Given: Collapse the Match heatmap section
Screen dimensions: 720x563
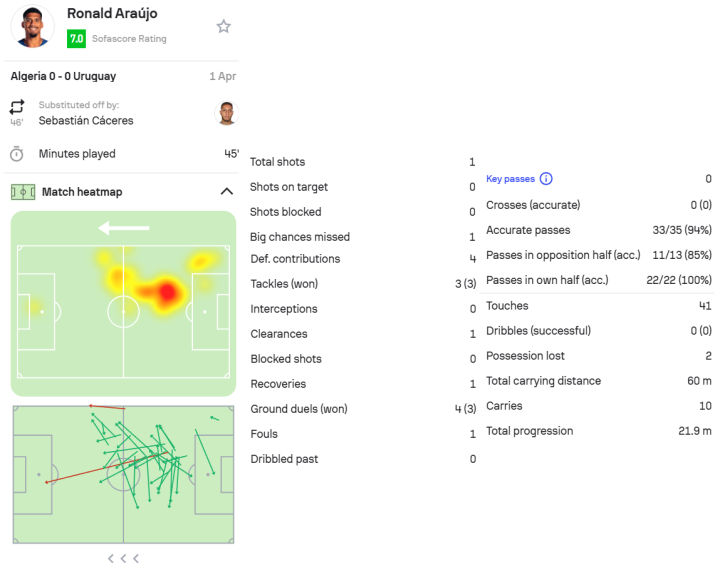Looking at the screenshot, I should click(x=225, y=192).
